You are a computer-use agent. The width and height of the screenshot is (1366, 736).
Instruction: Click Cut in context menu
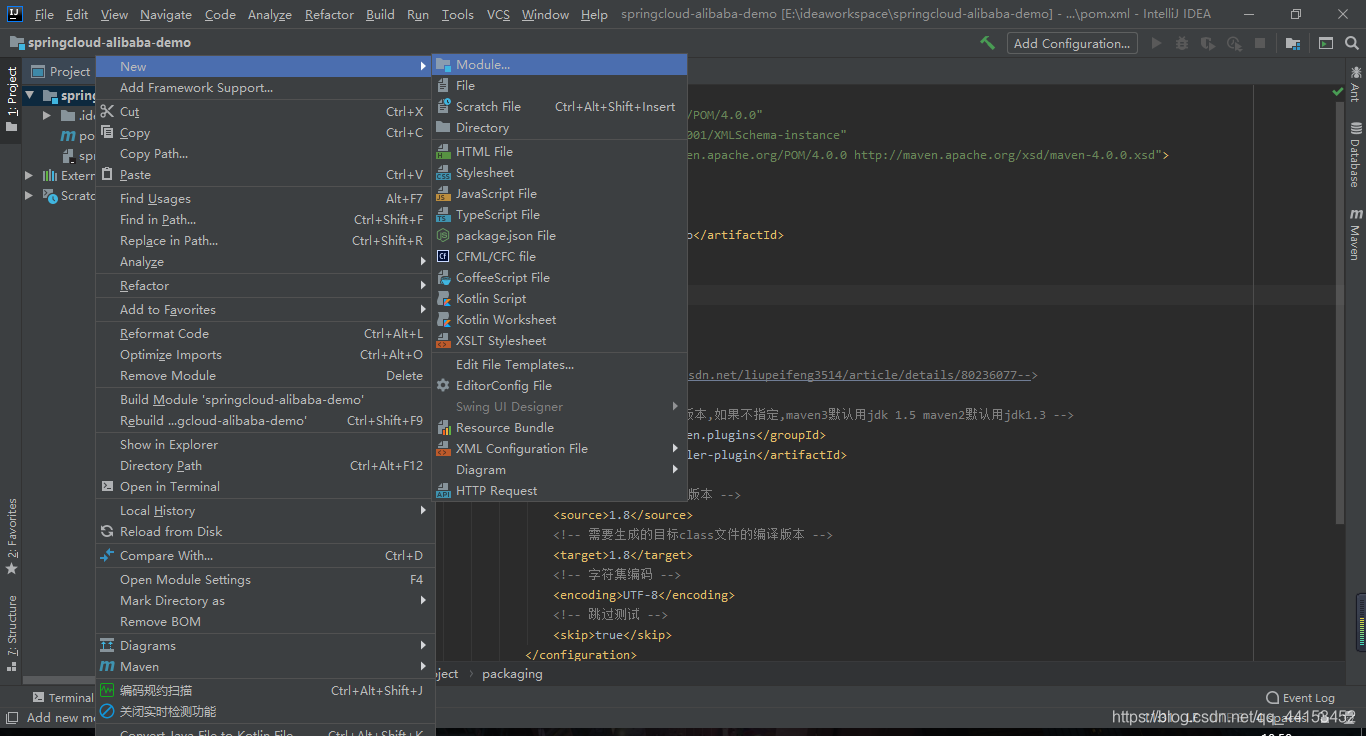[x=265, y=111]
